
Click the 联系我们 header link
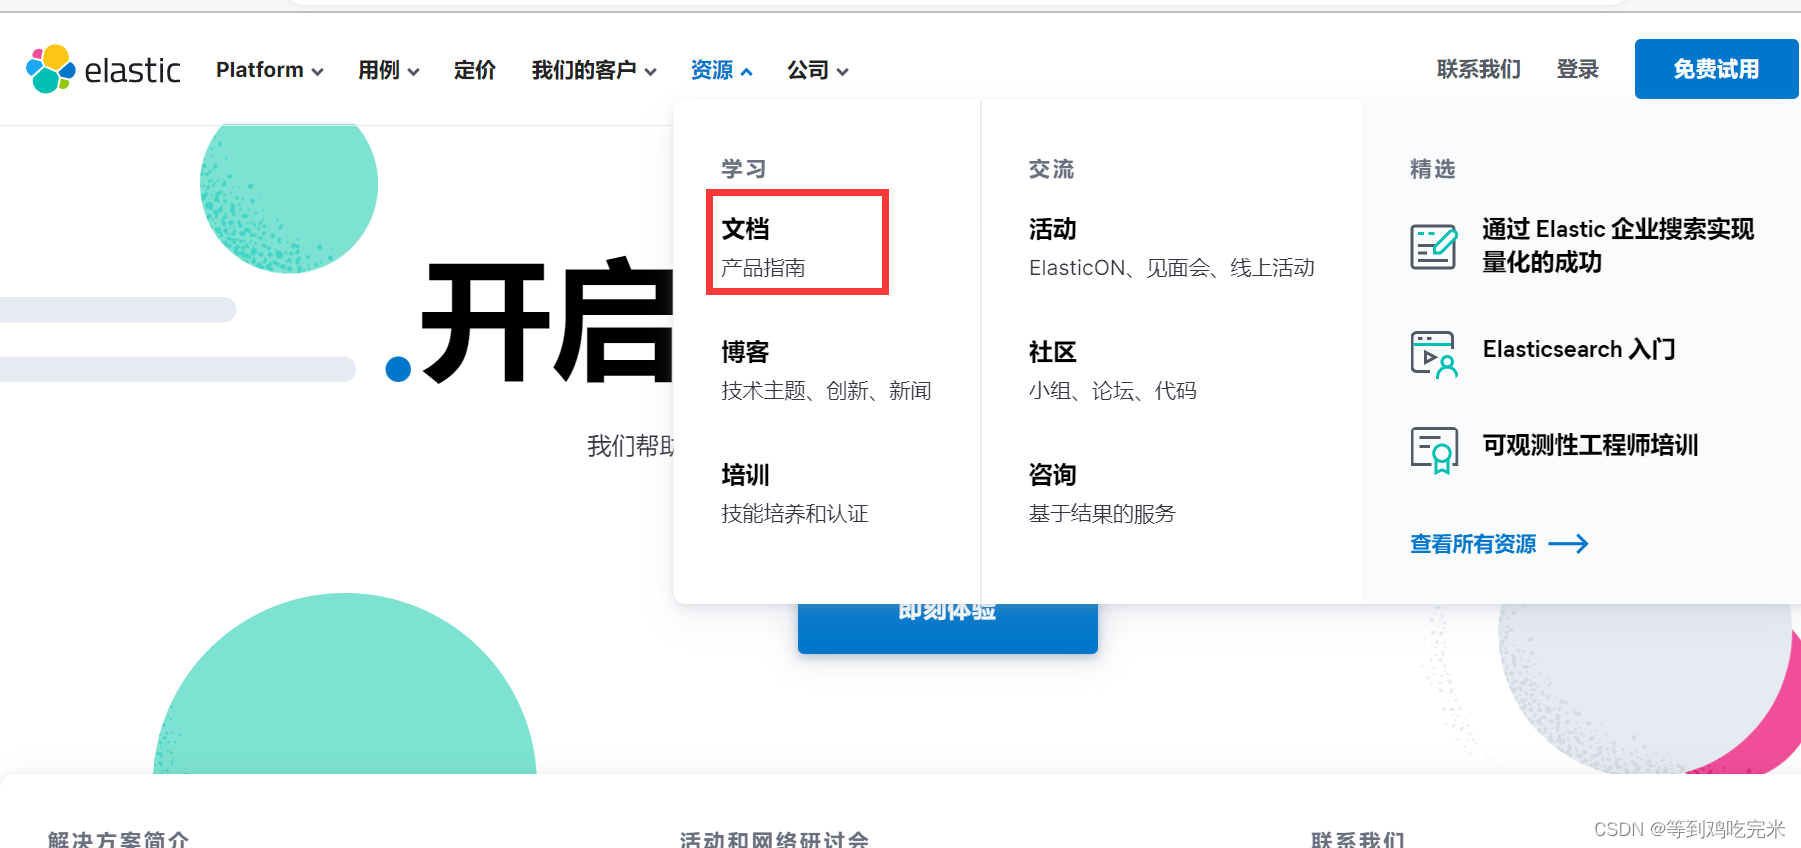pos(1479,69)
